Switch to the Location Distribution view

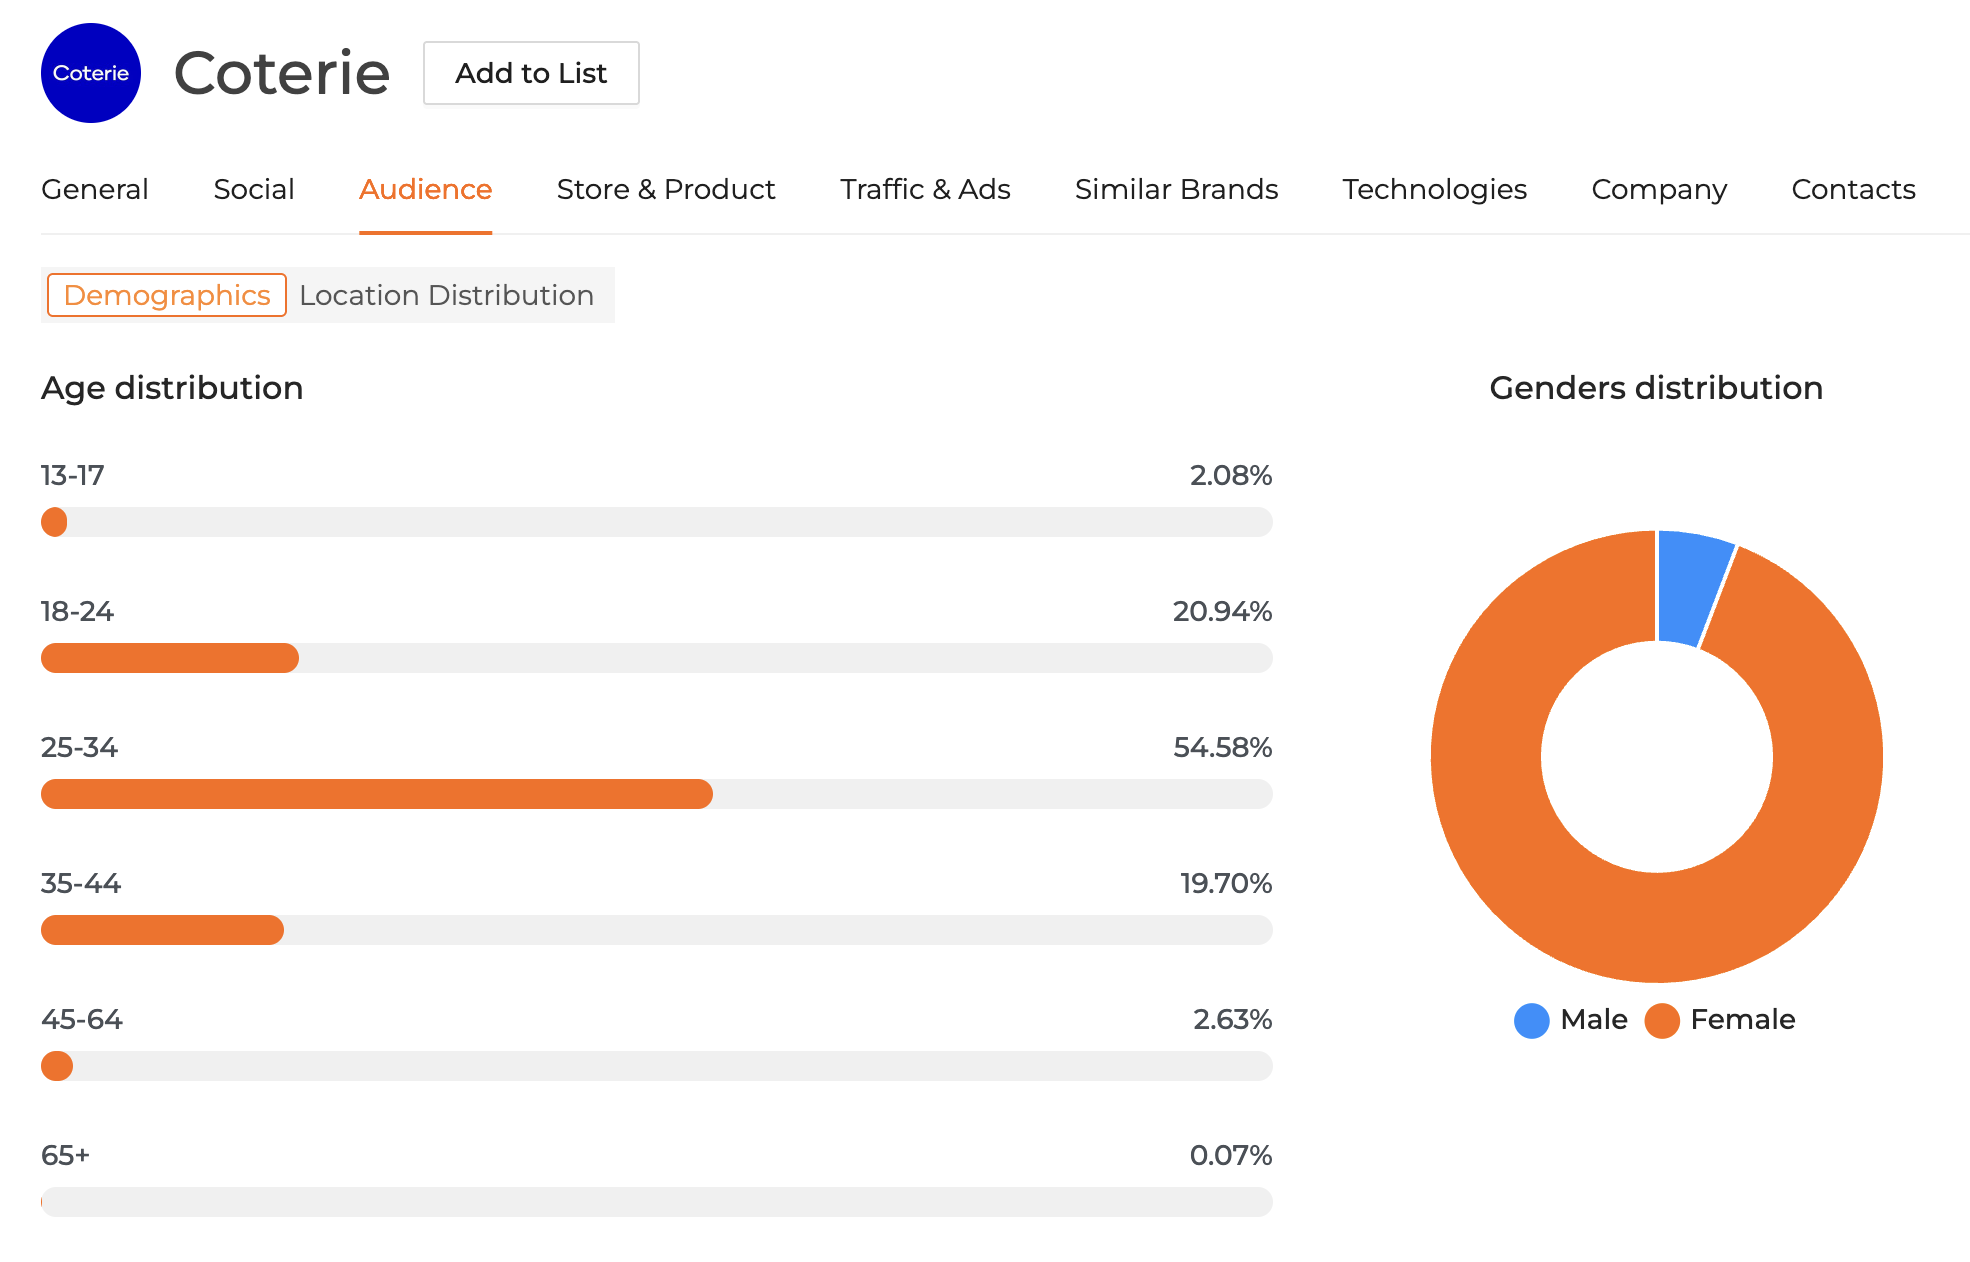click(x=446, y=295)
